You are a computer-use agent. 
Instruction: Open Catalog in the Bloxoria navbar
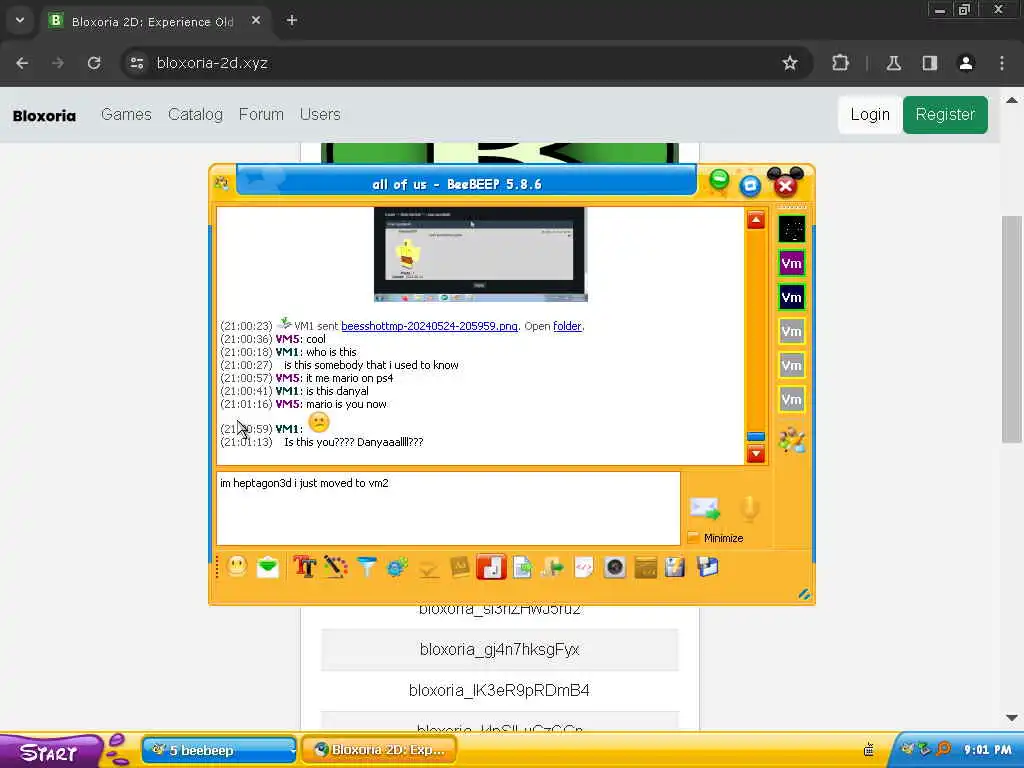point(195,114)
